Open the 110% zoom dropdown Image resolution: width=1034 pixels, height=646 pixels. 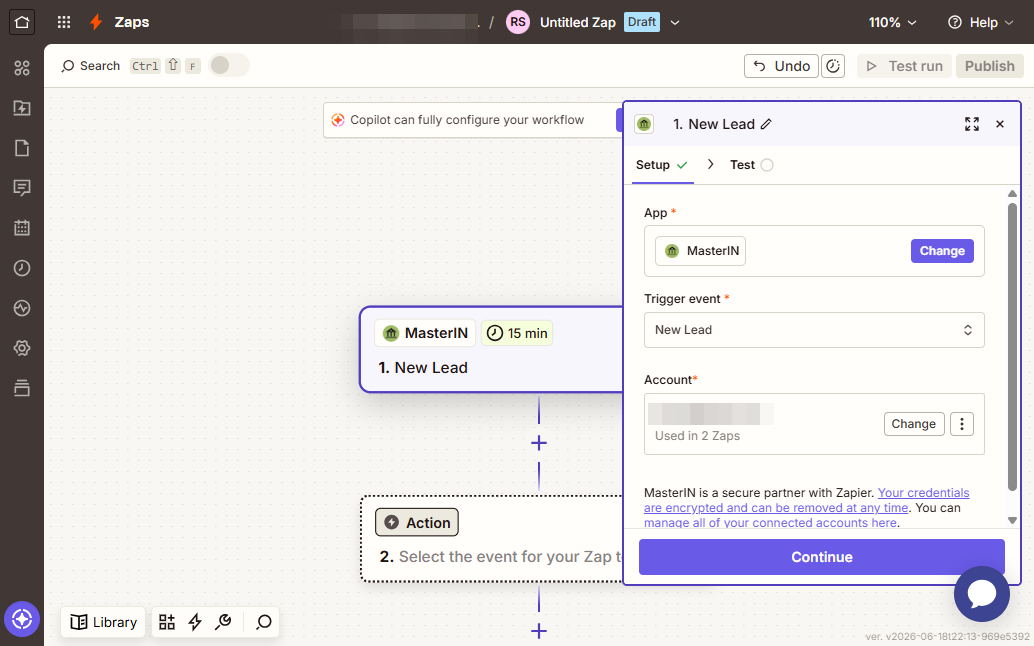pyautogui.click(x=892, y=22)
